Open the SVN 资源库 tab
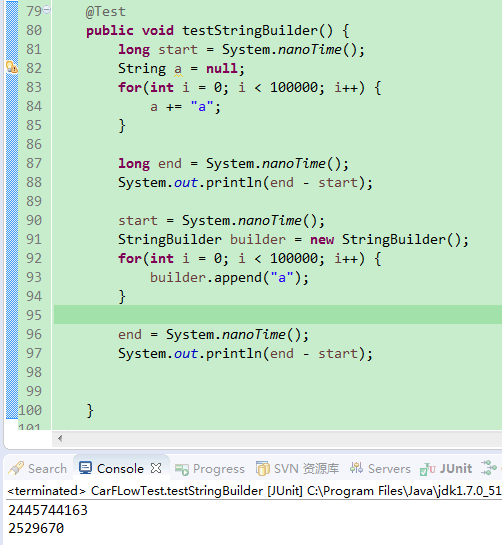The height and width of the screenshot is (545, 502). pos(297,469)
